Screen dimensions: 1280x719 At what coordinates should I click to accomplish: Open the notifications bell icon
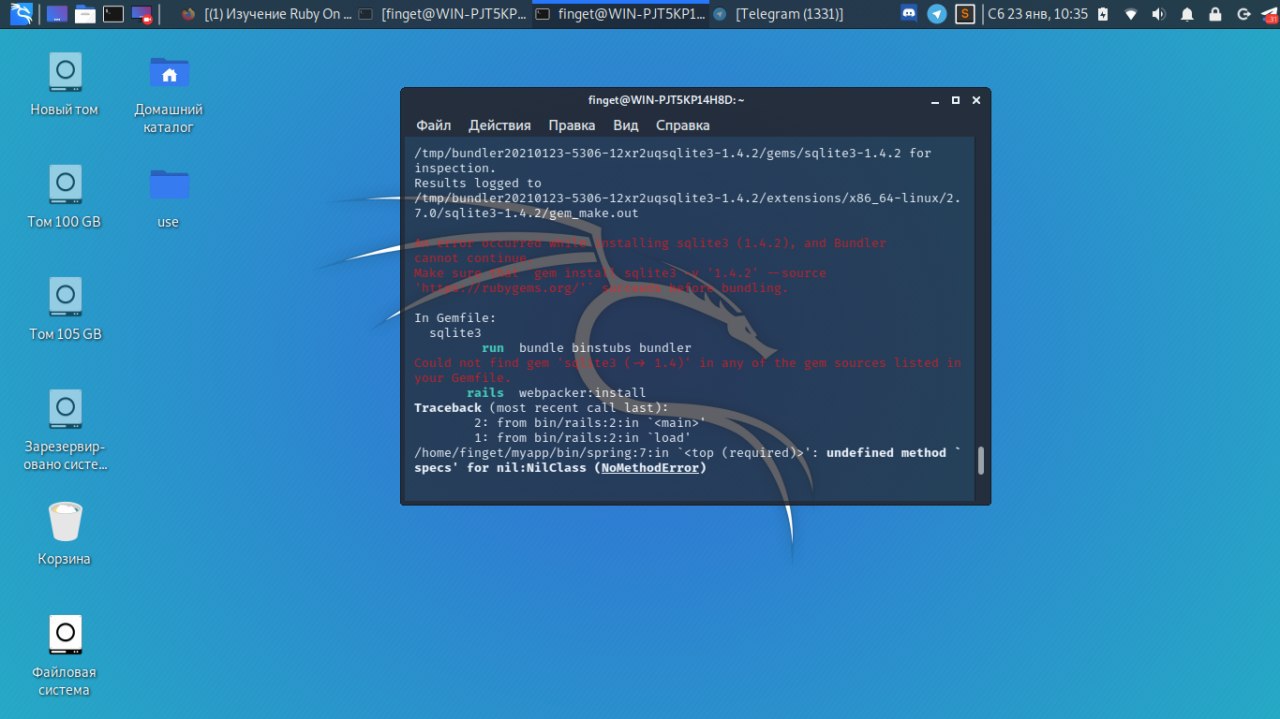pyautogui.click(x=1187, y=14)
